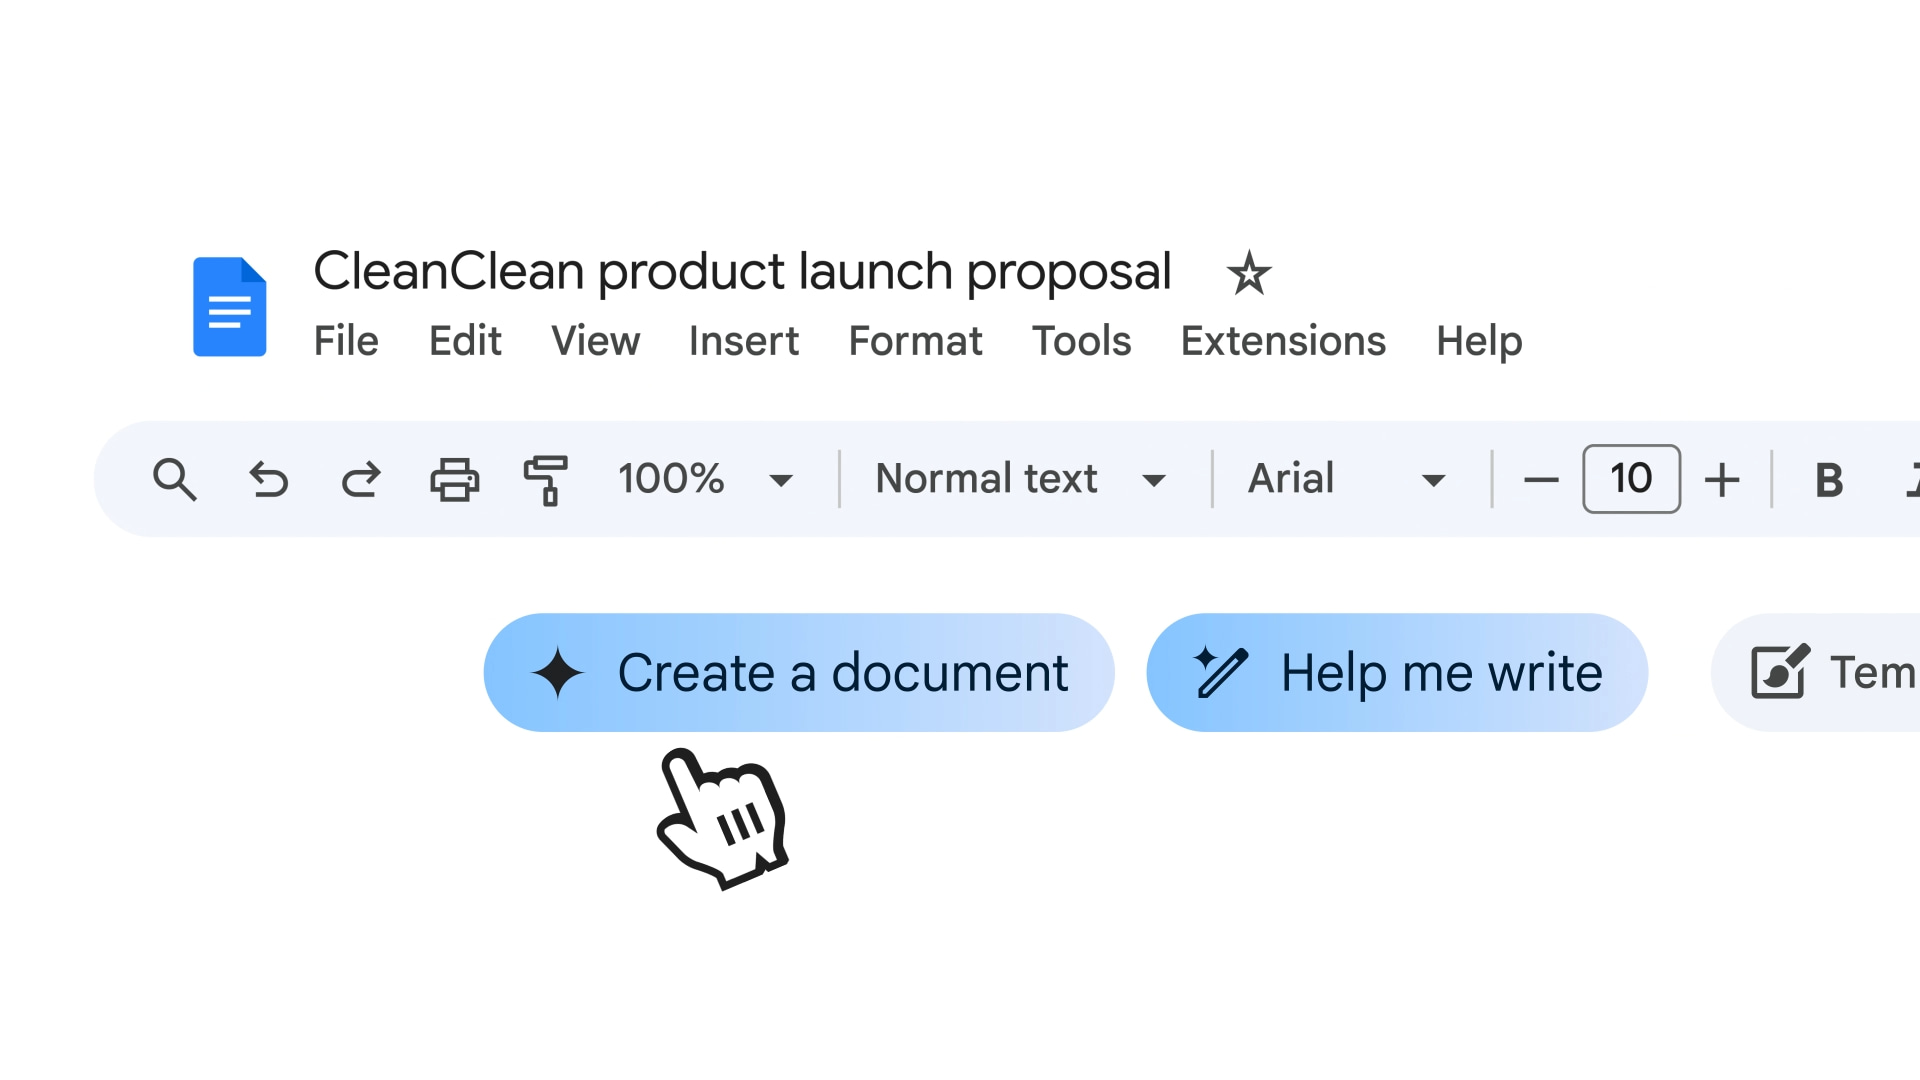This screenshot has height=1080, width=1920.
Task: Click the document title text
Action: [x=742, y=271]
